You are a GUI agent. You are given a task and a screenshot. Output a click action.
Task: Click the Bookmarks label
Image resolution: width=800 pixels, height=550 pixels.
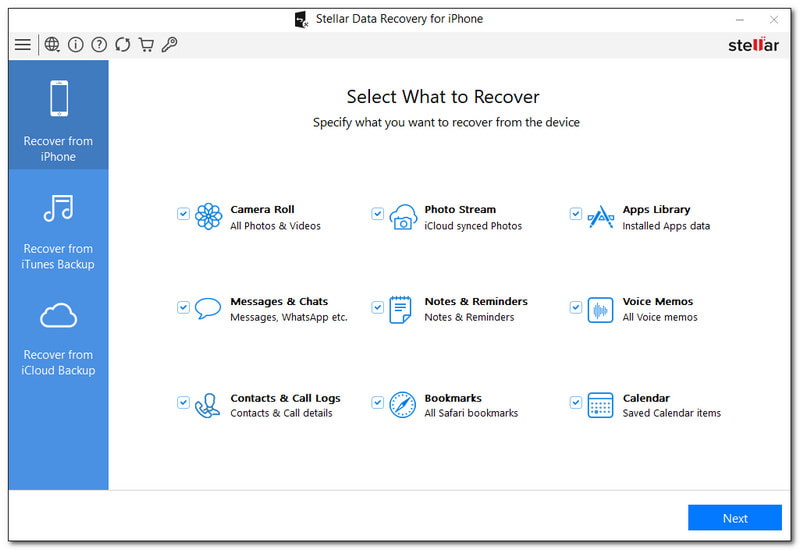click(x=453, y=398)
